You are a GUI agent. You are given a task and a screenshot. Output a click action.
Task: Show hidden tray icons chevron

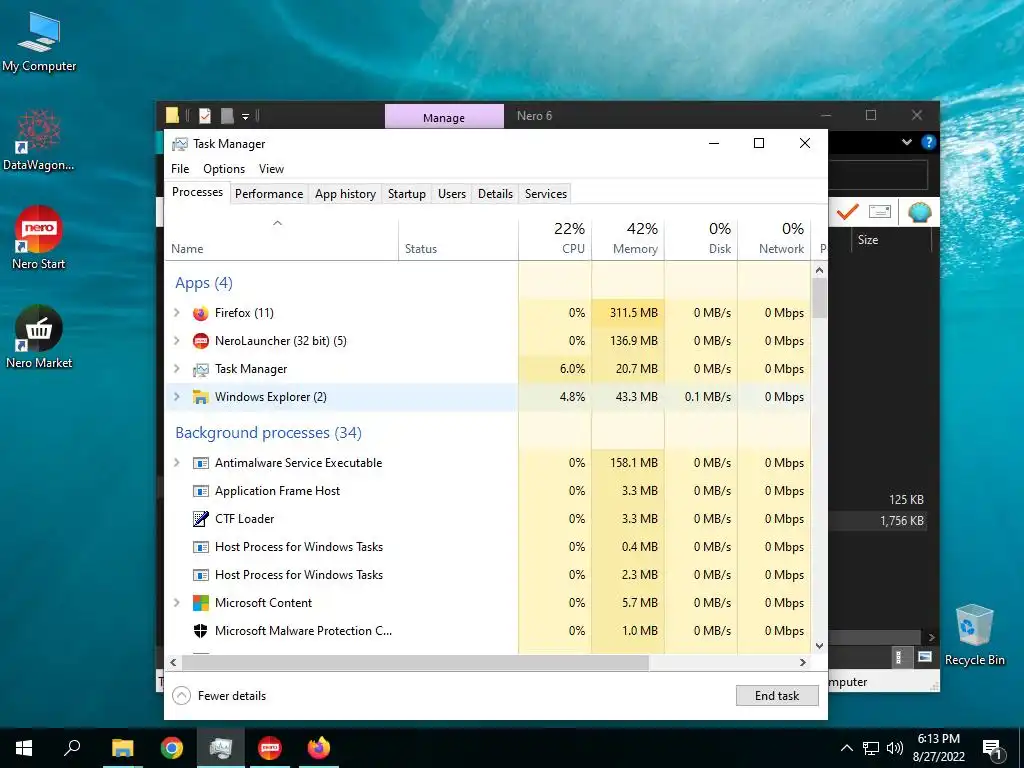[x=846, y=748]
